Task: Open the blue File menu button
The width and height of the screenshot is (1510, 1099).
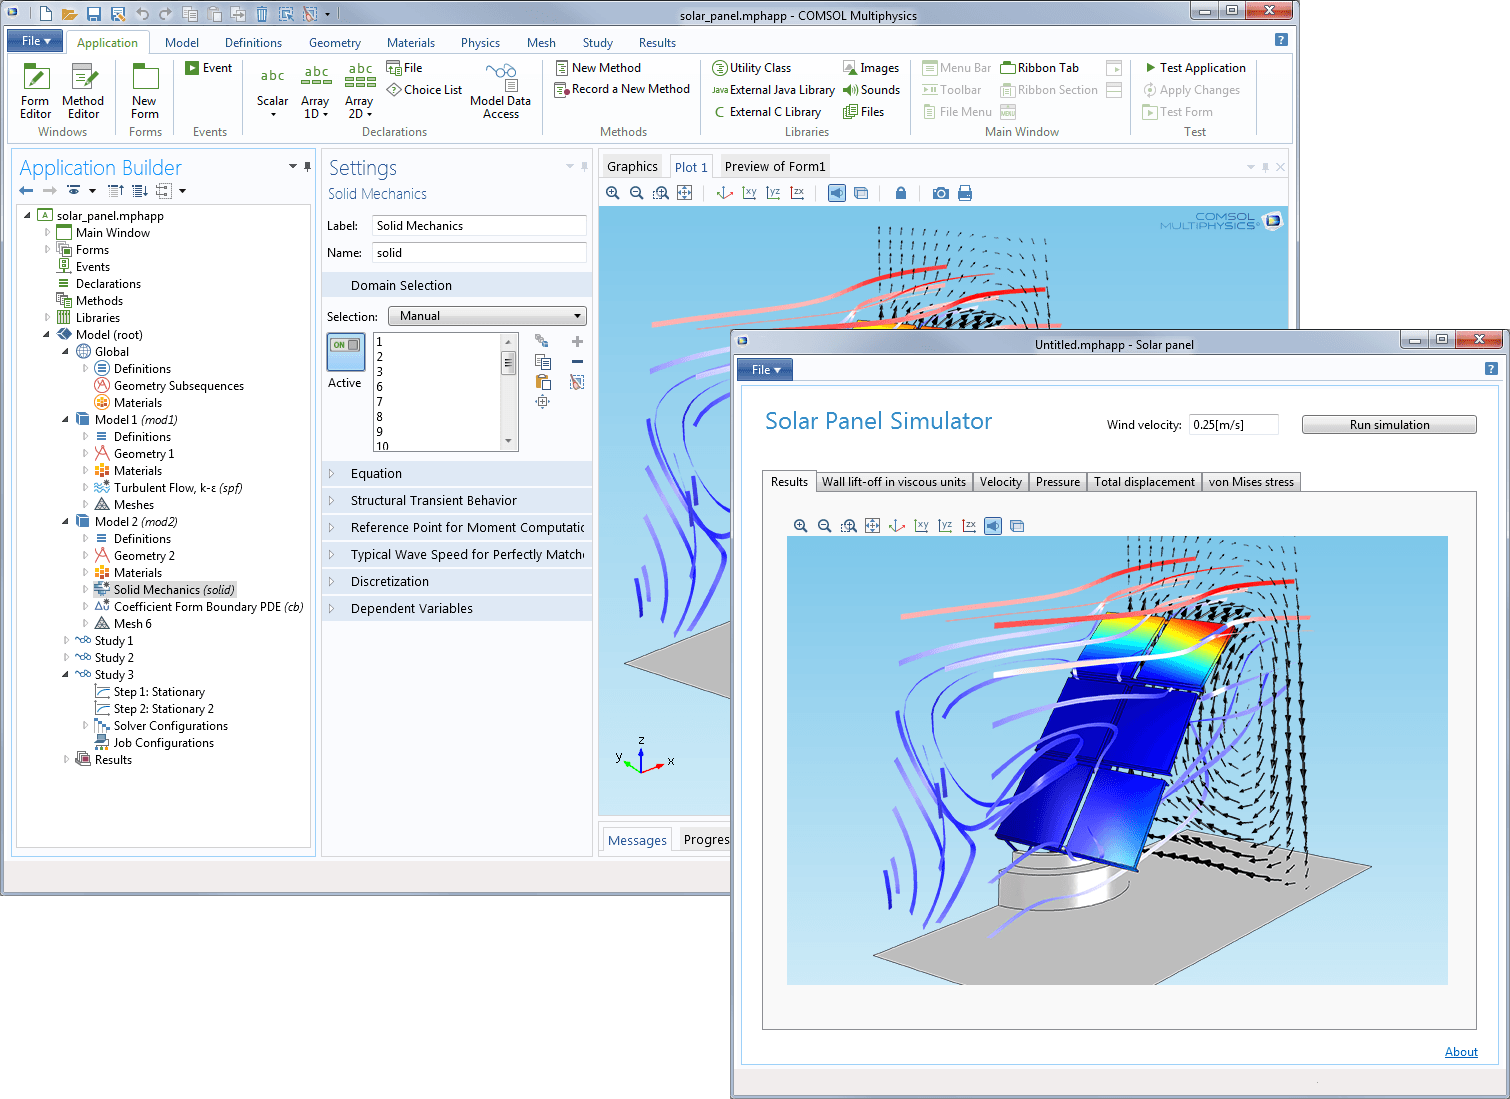Action: [35, 41]
